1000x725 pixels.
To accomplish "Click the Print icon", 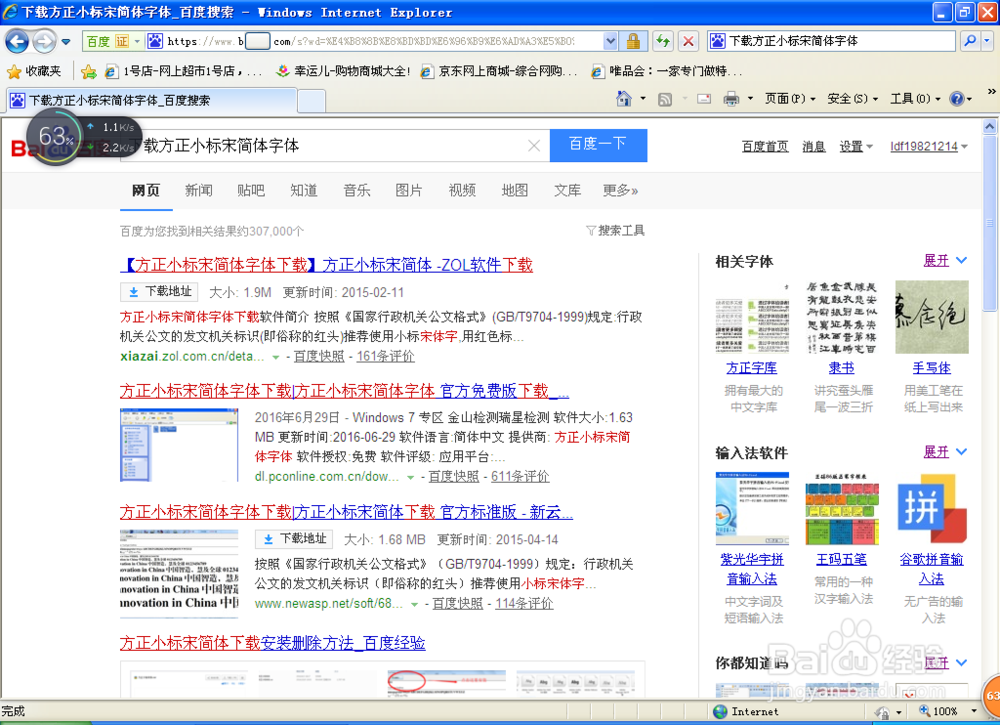I will point(731,99).
